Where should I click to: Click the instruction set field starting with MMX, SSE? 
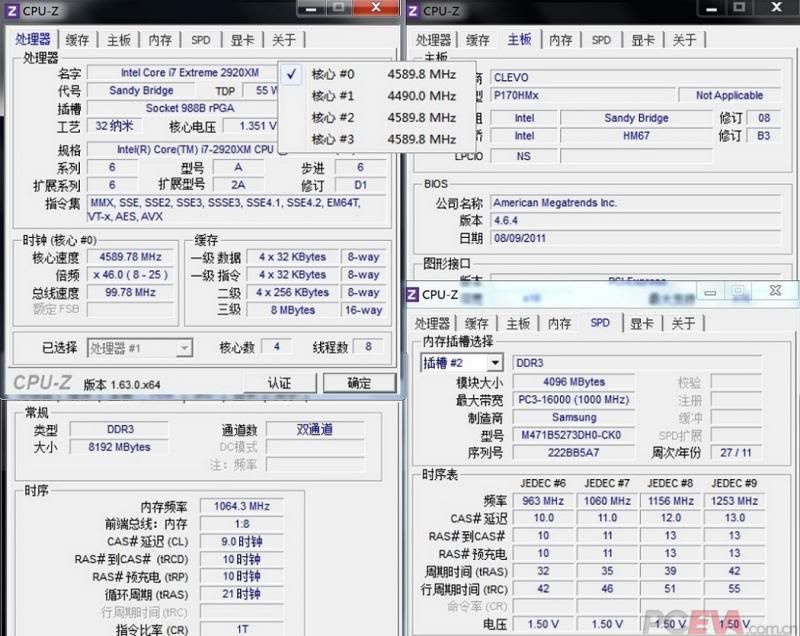(x=237, y=210)
